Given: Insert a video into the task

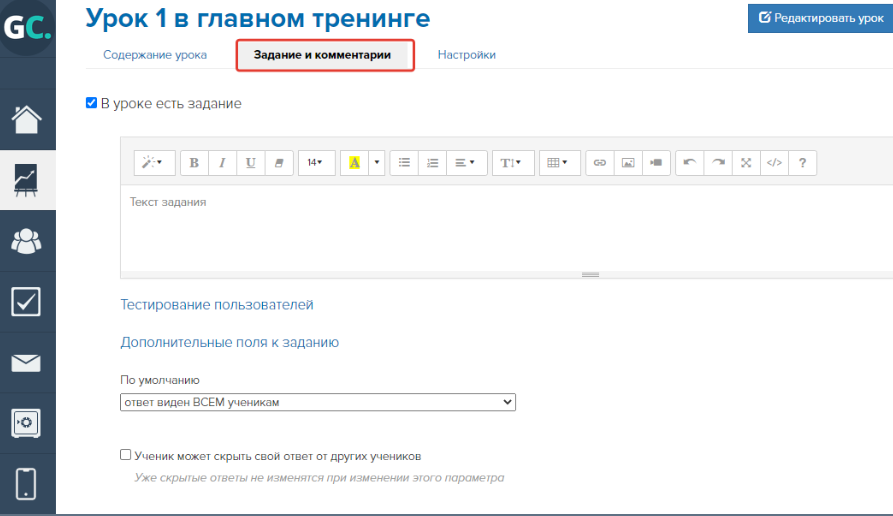Looking at the screenshot, I should [x=656, y=163].
